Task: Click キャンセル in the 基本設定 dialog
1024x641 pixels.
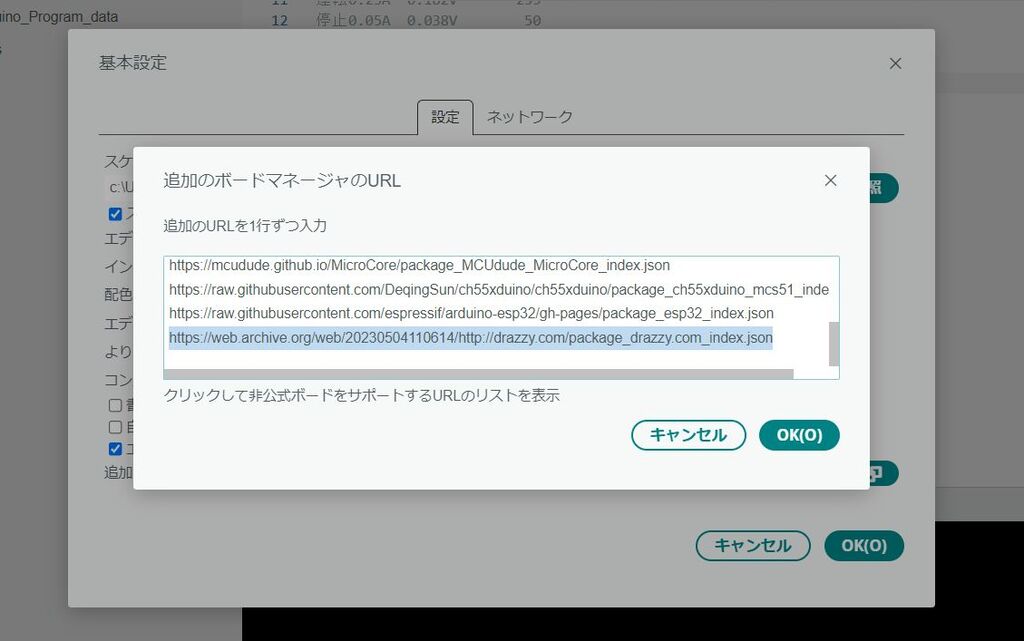Action: click(x=752, y=546)
